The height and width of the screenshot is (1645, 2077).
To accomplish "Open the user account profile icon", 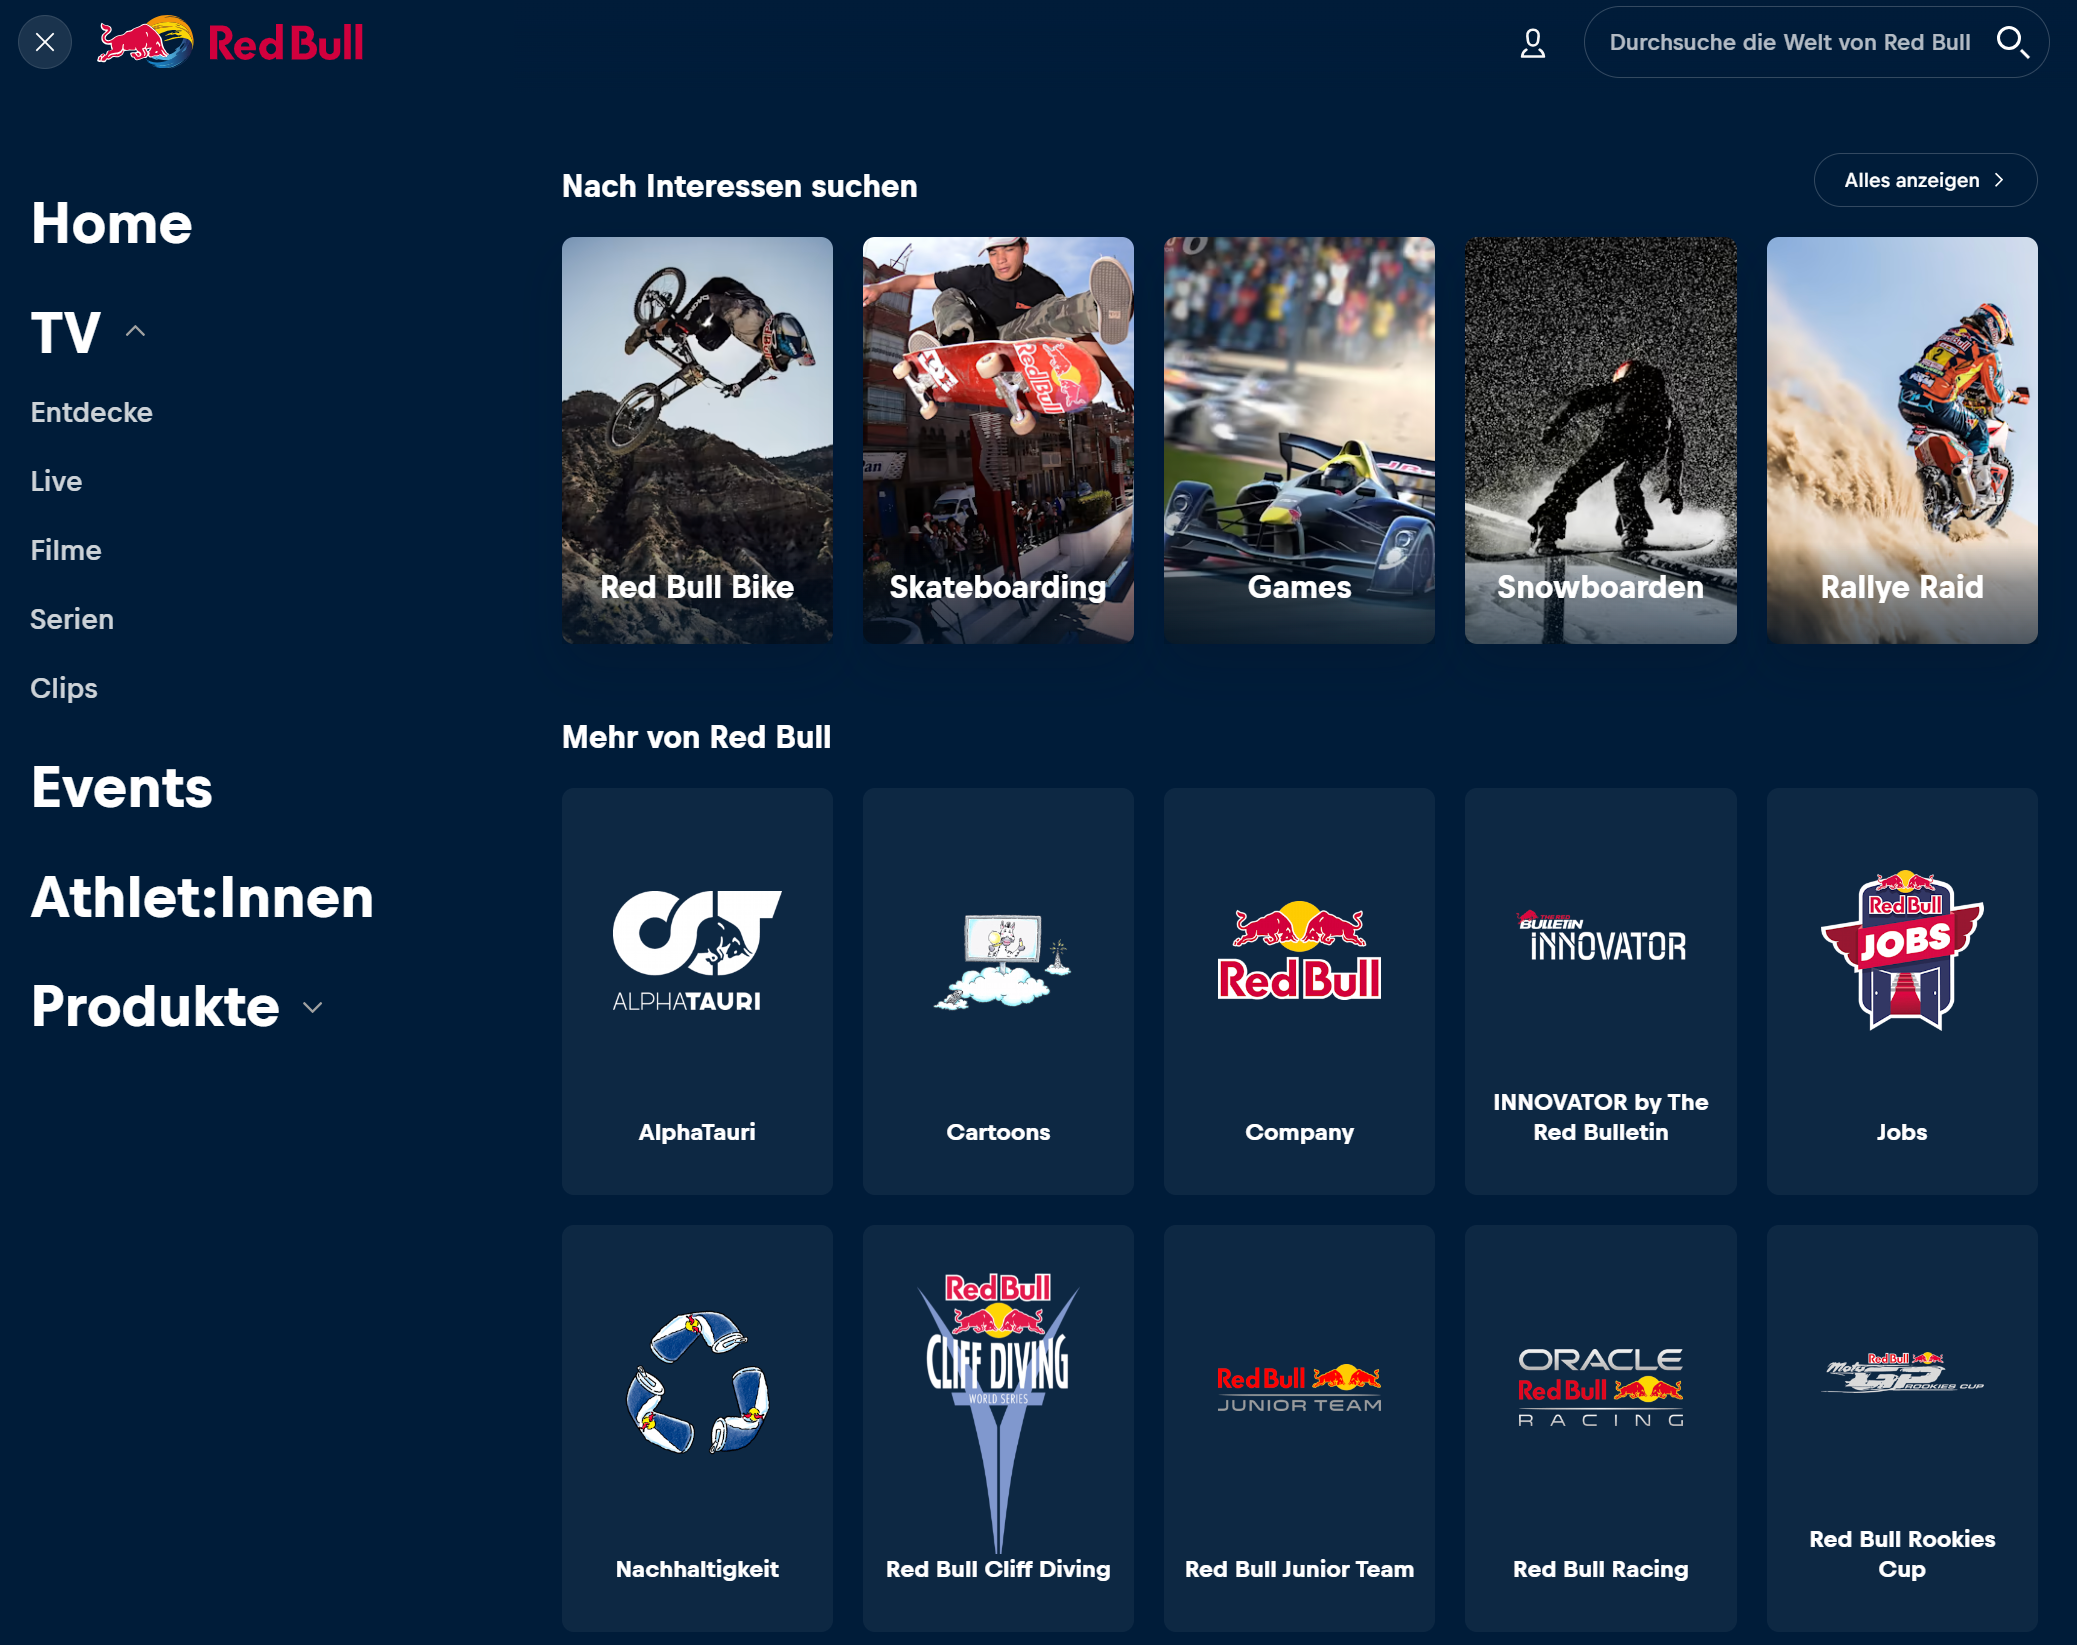I will pos(1532,43).
